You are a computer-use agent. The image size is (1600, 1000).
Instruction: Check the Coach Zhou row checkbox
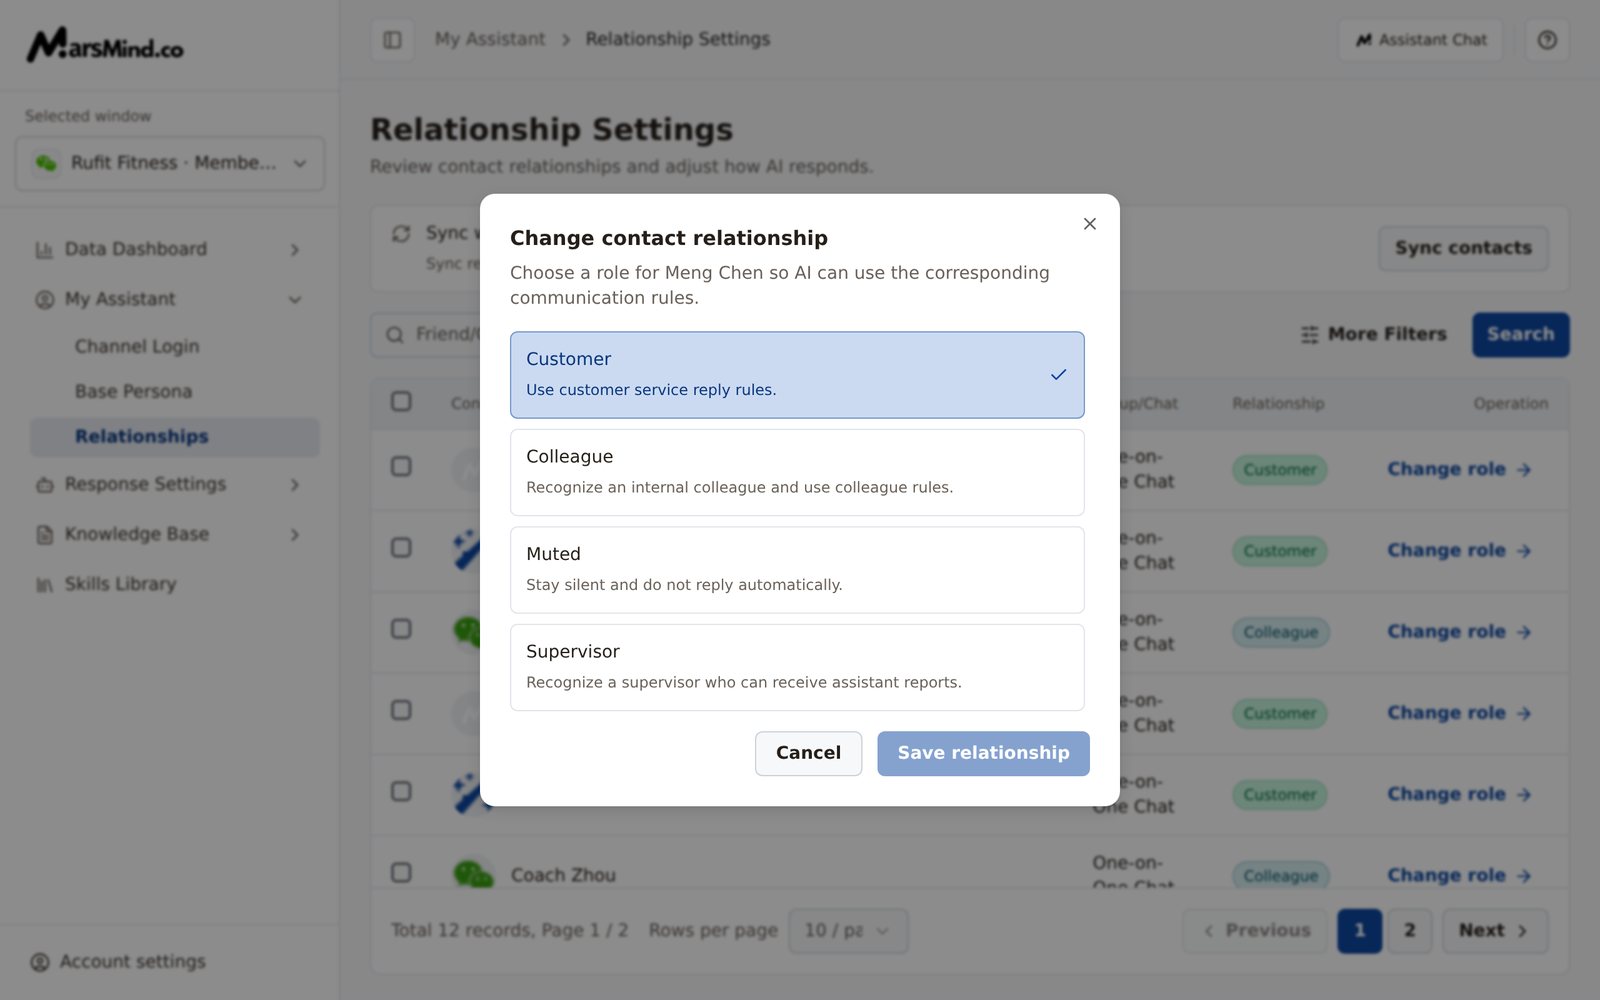[401, 872]
